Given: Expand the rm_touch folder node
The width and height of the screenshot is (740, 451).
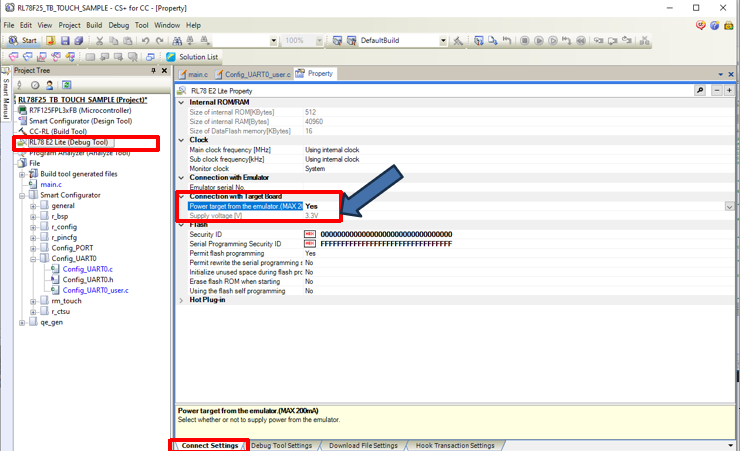Looking at the screenshot, I should click(x=33, y=301).
